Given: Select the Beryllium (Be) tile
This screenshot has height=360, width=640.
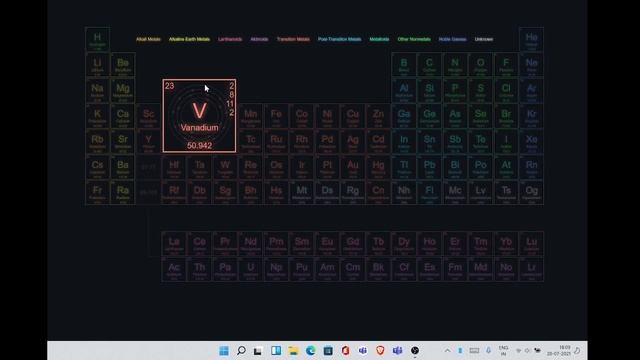Looking at the screenshot, I should [x=123, y=65].
